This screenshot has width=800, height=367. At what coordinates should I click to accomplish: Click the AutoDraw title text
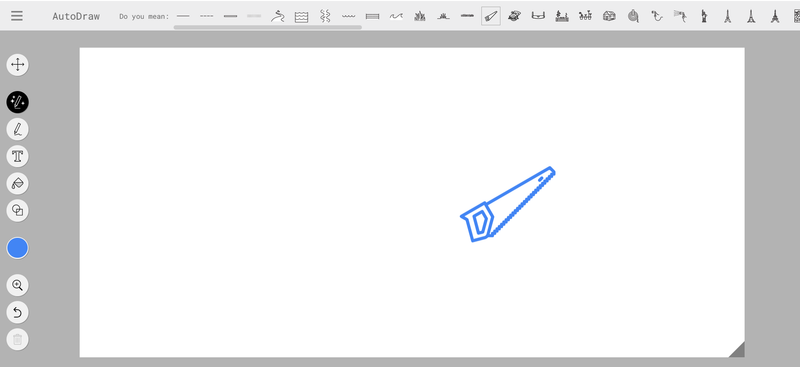[x=76, y=16]
